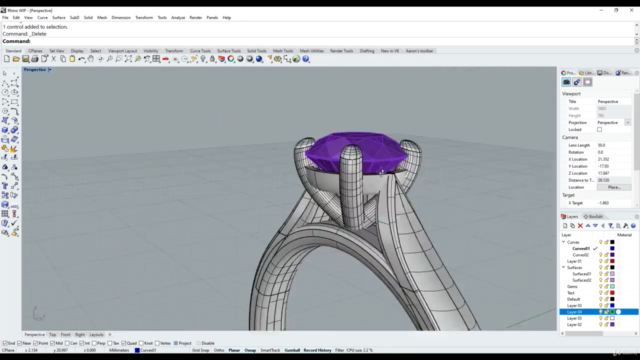Click the Lens Length value field
The width and height of the screenshot is (640, 360).
tap(614, 145)
